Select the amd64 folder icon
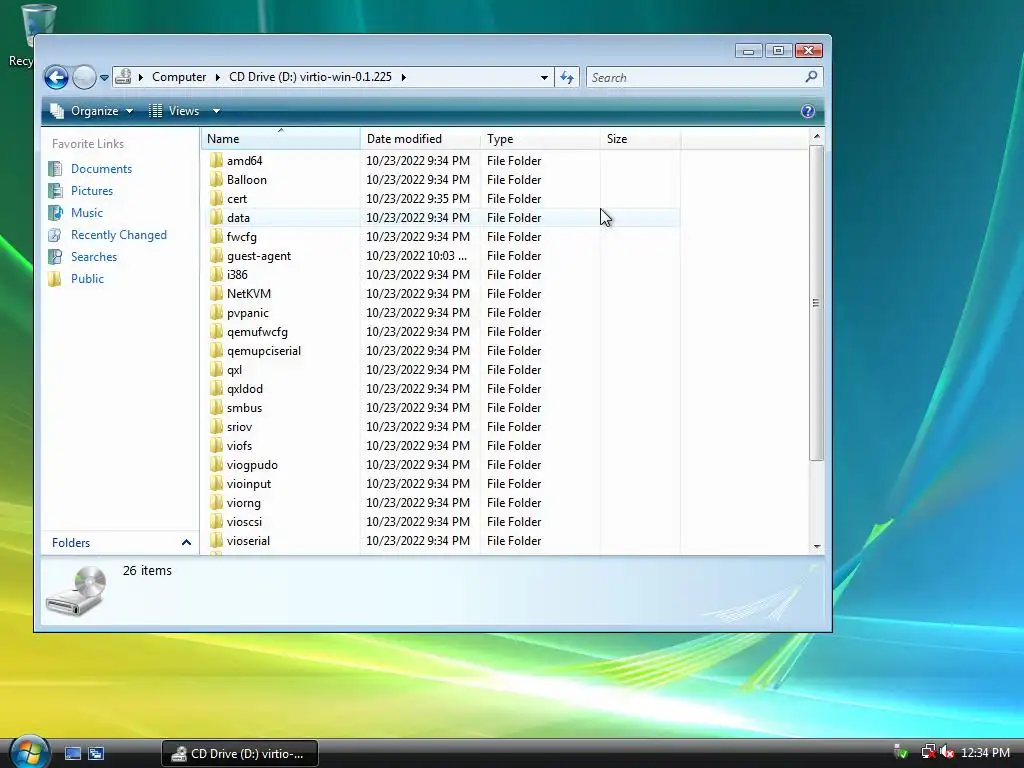Screen dimensions: 1024x768 point(216,161)
